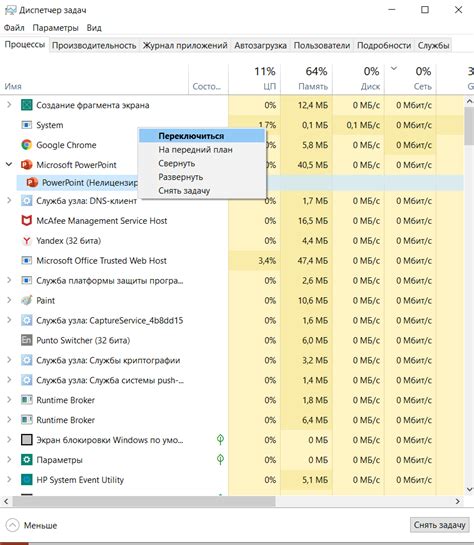Expand the Службы криптографии group
This screenshot has height=545, width=474.
coord(9,360)
